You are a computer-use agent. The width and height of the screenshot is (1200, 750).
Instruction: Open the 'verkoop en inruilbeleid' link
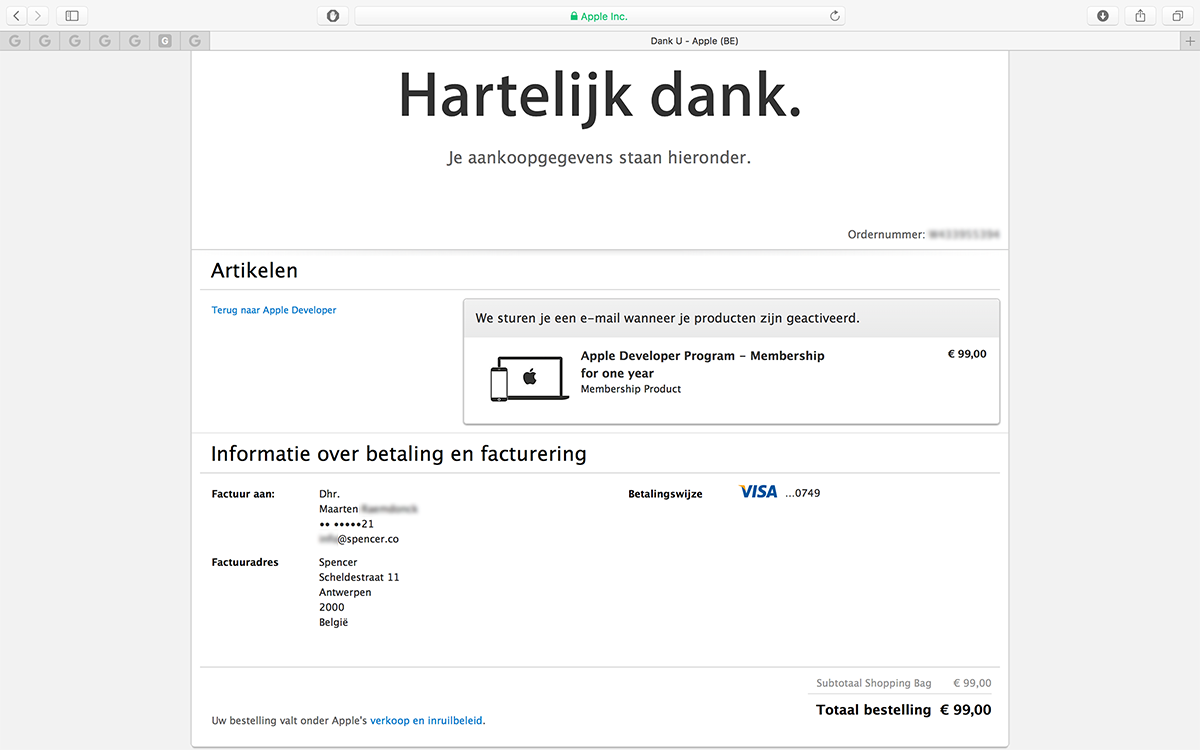pos(427,720)
